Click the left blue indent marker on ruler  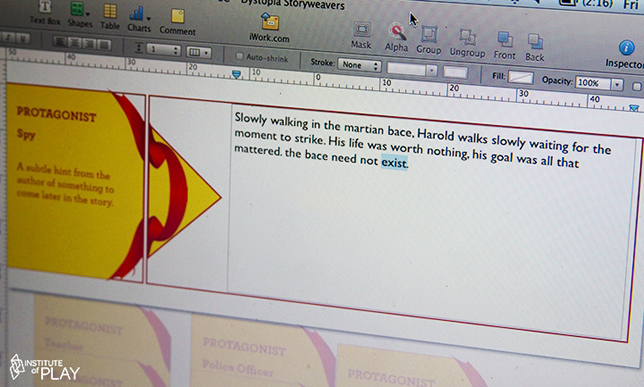point(236,74)
